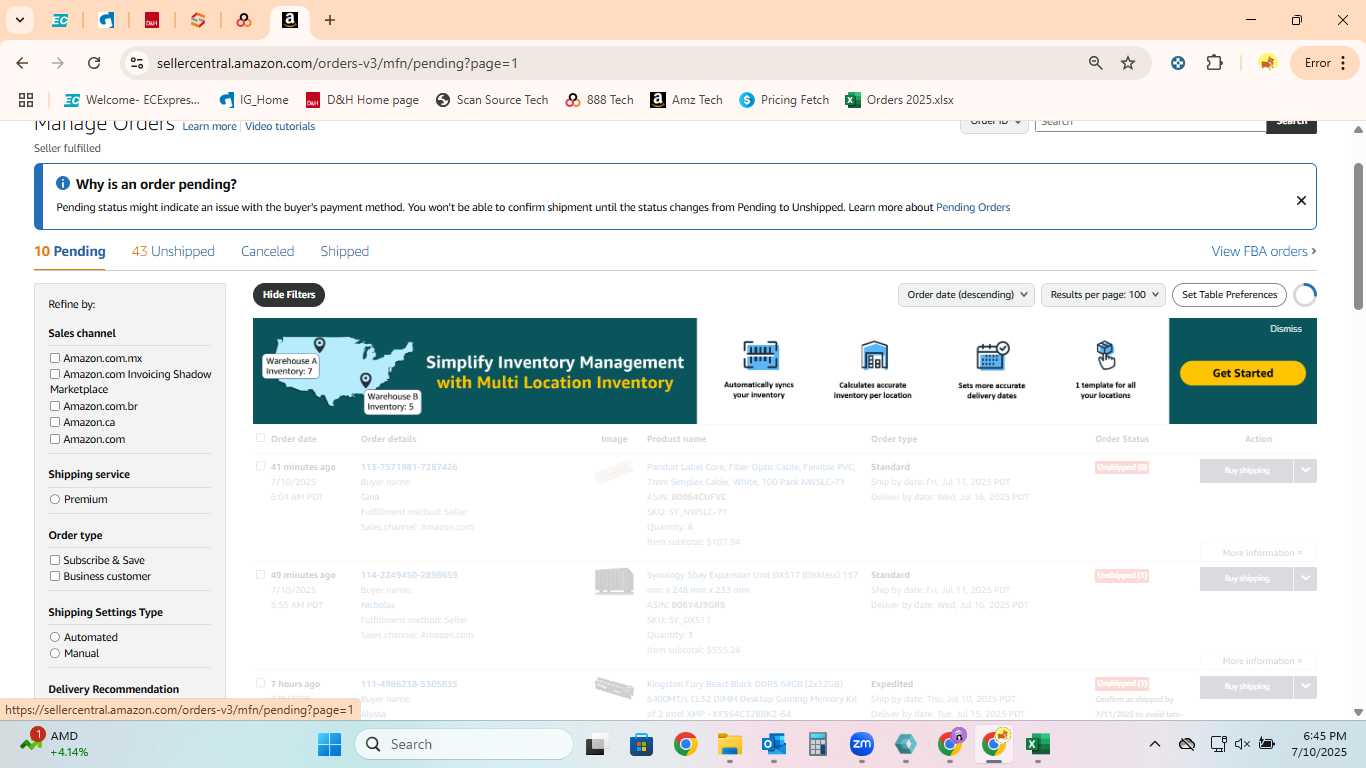Click the Get Started button

[x=1242, y=373]
